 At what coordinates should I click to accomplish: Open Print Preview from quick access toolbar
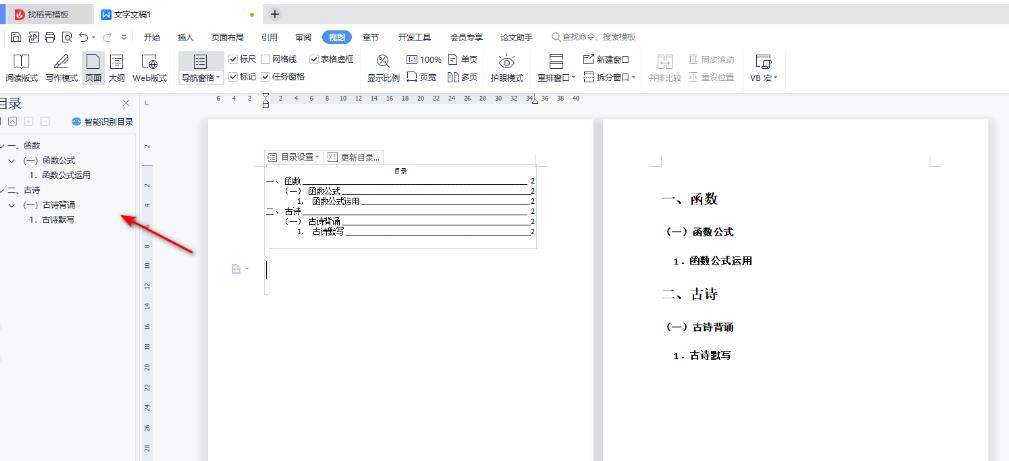[67, 37]
